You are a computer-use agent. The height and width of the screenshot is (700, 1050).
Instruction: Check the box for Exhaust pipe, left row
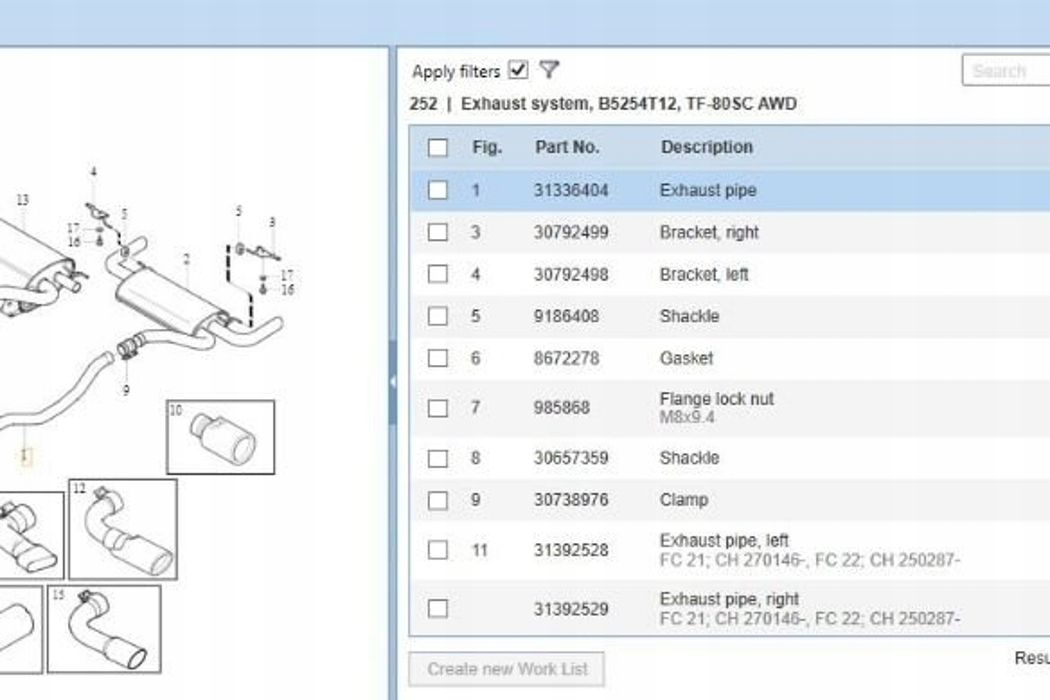(437, 550)
